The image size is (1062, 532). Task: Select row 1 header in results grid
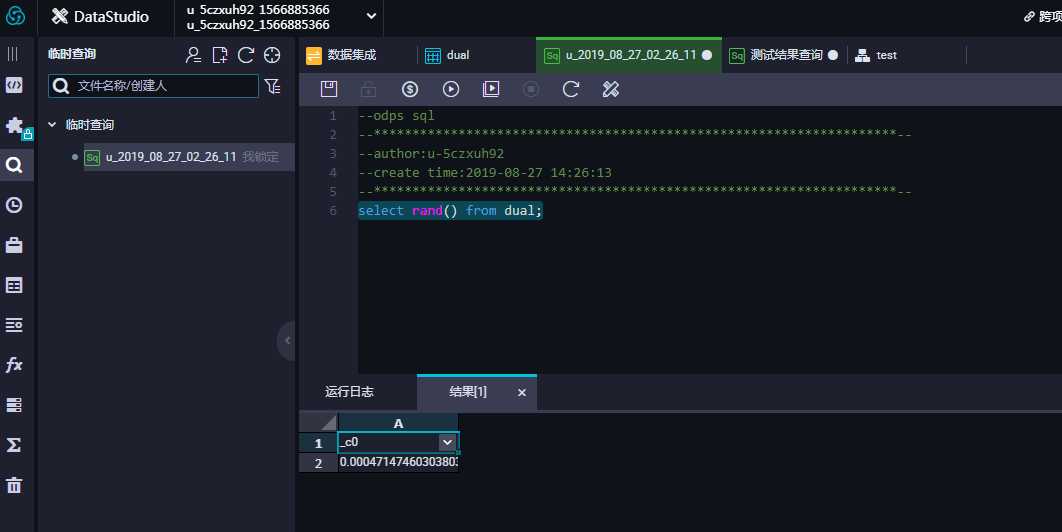click(x=319, y=443)
